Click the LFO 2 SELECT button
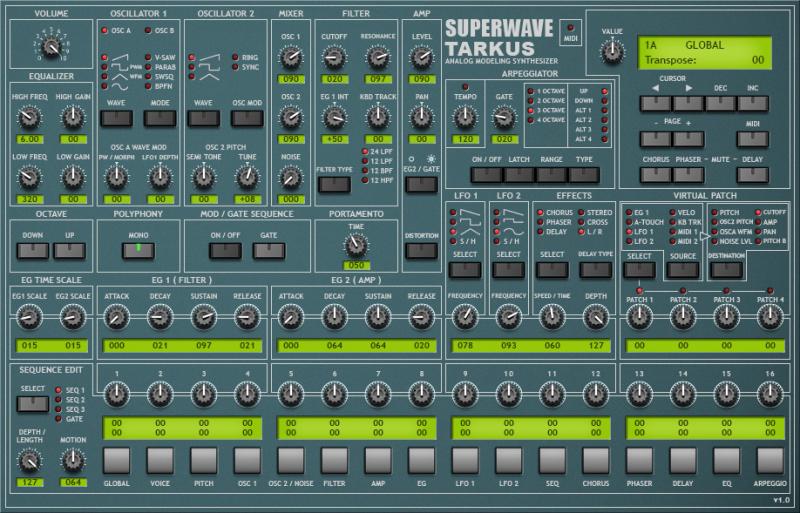This screenshot has height=513, width=800. (x=509, y=270)
